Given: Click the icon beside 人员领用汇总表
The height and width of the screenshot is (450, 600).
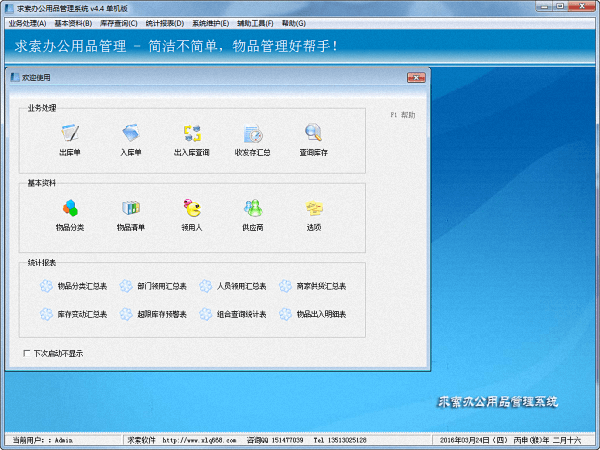Looking at the screenshot, I should pos(205,286).
